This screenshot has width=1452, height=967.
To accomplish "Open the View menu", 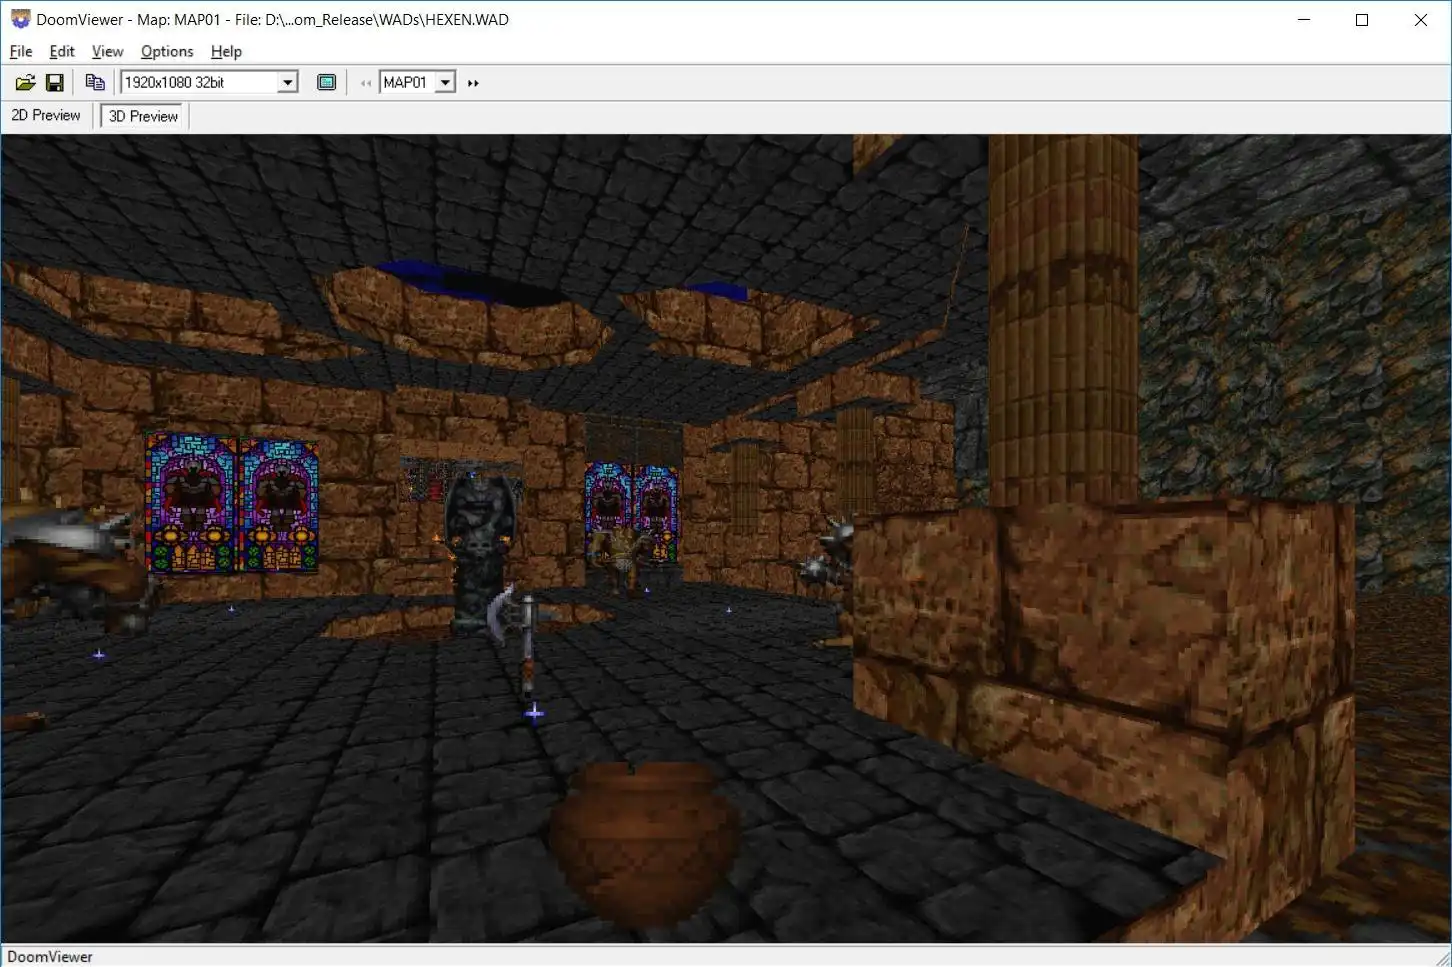I will tap(107, 51).
